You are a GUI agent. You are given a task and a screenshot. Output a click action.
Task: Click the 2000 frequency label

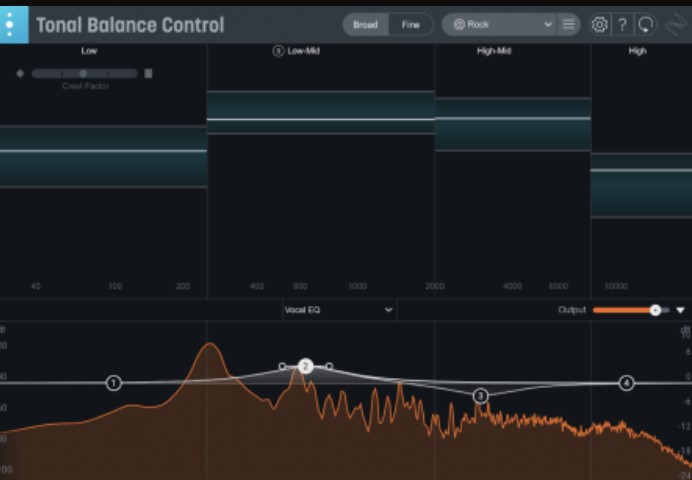(435, 286)
